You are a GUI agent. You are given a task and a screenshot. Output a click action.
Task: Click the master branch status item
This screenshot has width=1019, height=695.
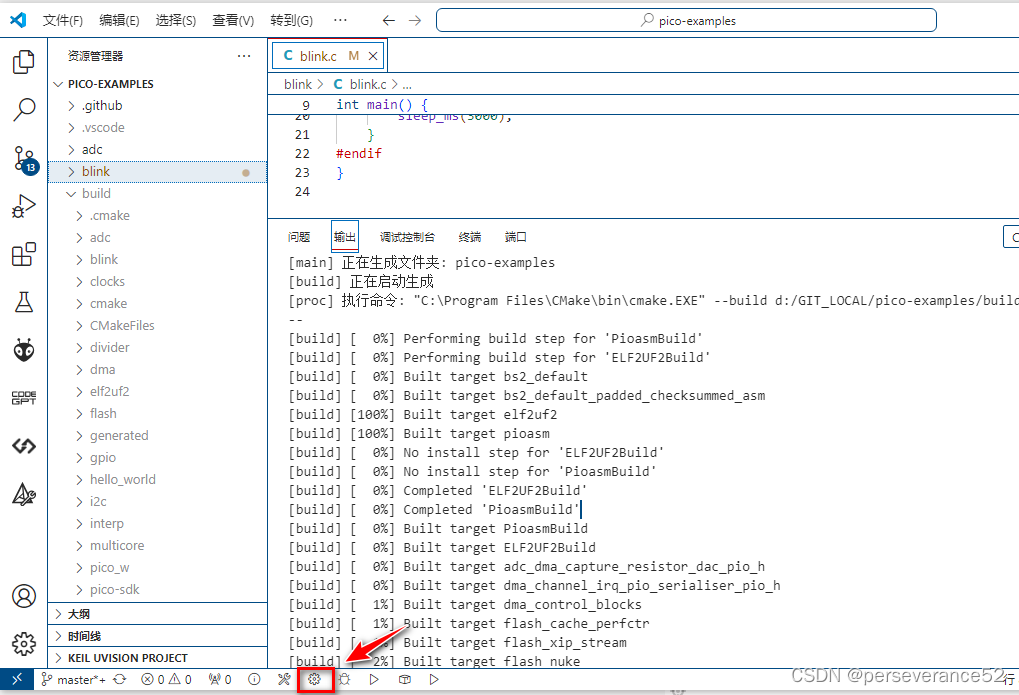(x=73, y=679)
